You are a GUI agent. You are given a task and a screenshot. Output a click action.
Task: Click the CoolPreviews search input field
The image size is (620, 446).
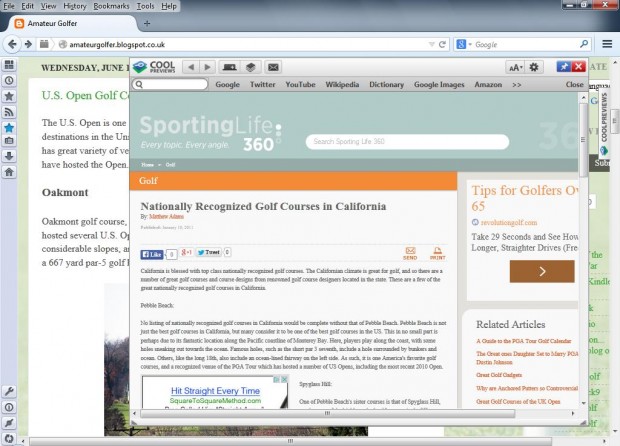(x=170, y=84)
